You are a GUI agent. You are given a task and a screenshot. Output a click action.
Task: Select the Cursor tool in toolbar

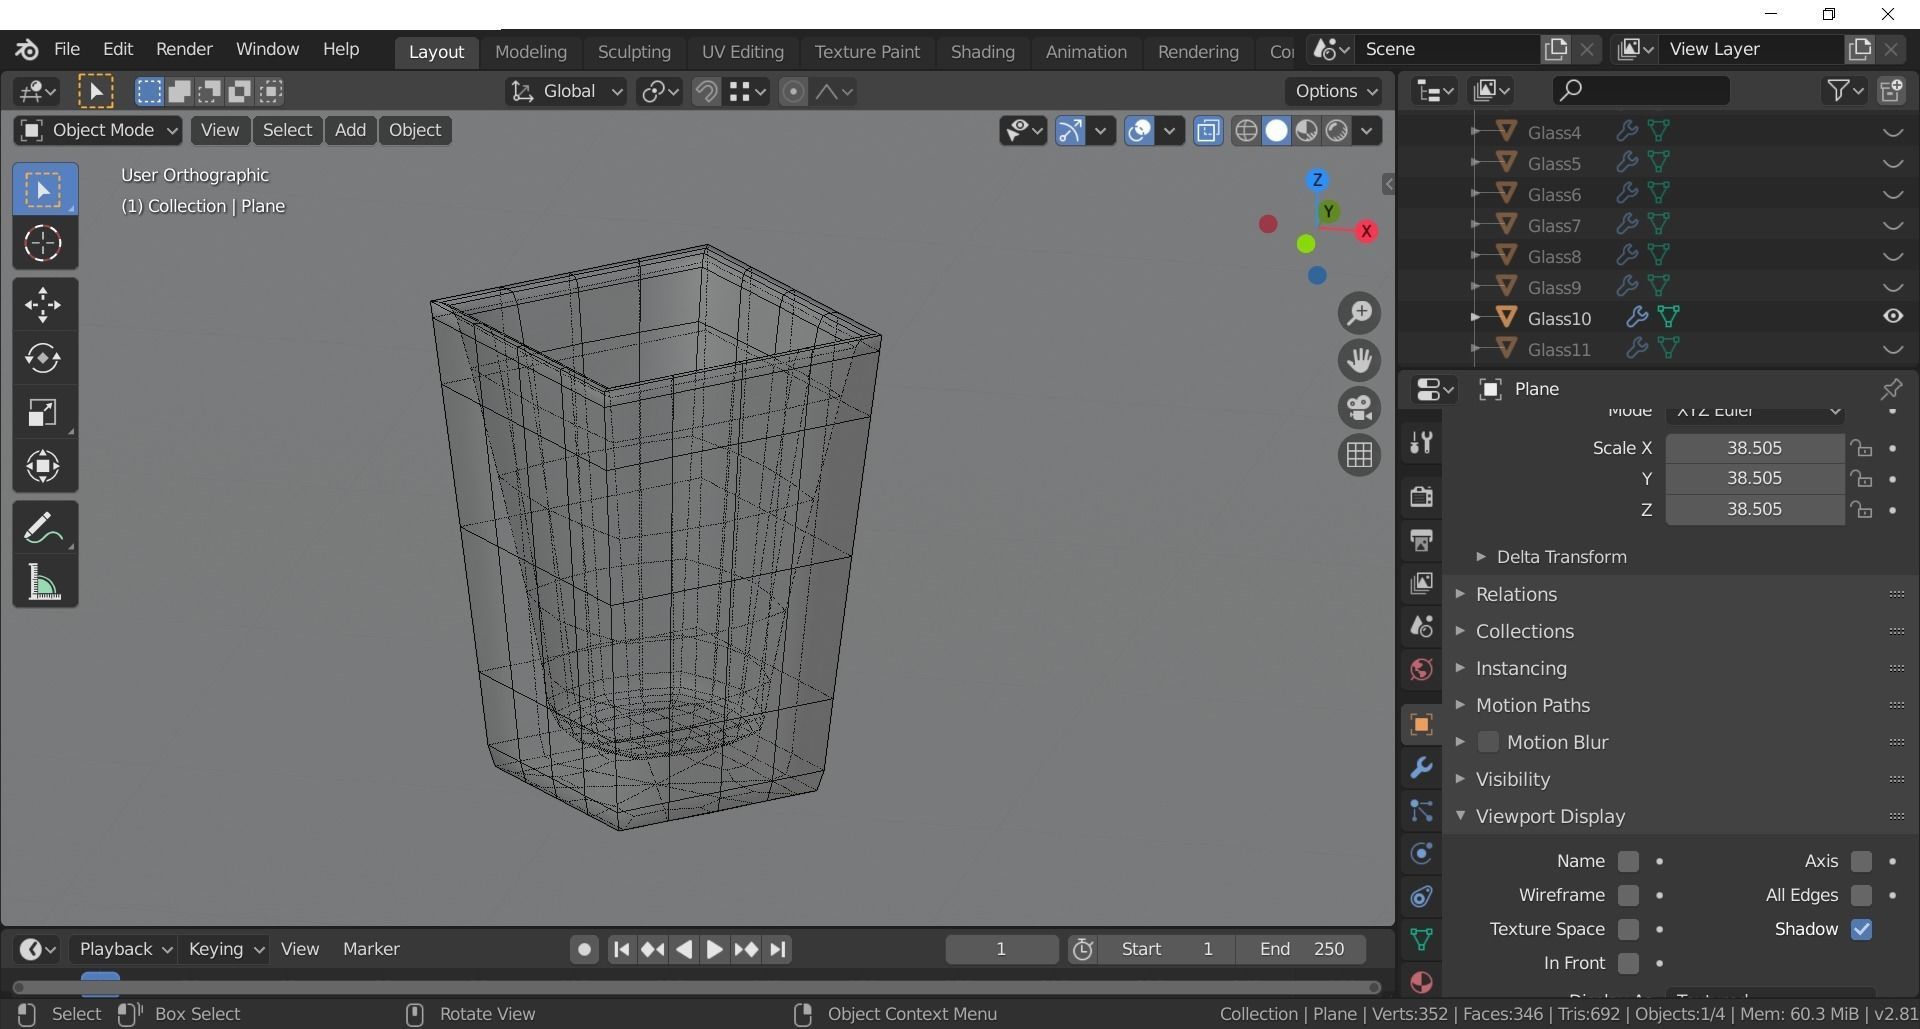[x=43, y=243]
